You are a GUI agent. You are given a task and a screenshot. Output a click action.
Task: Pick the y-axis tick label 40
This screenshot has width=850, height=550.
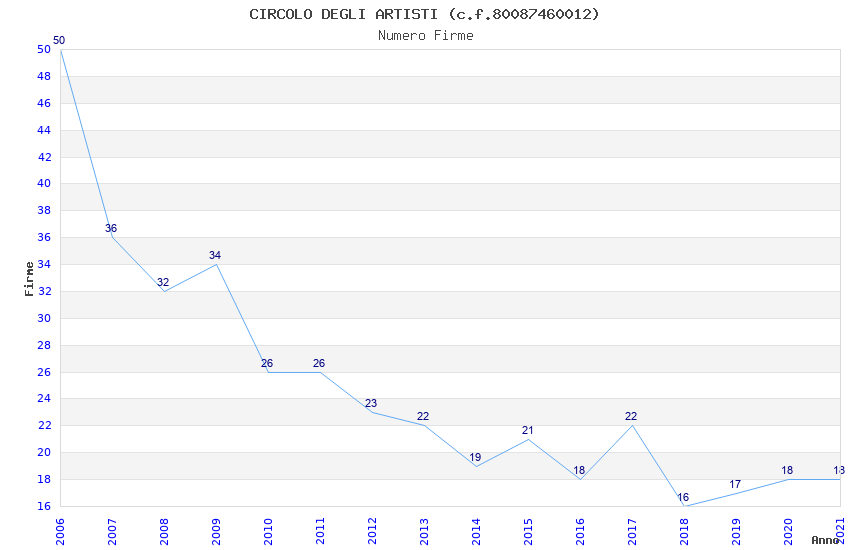tap(44, 183)
